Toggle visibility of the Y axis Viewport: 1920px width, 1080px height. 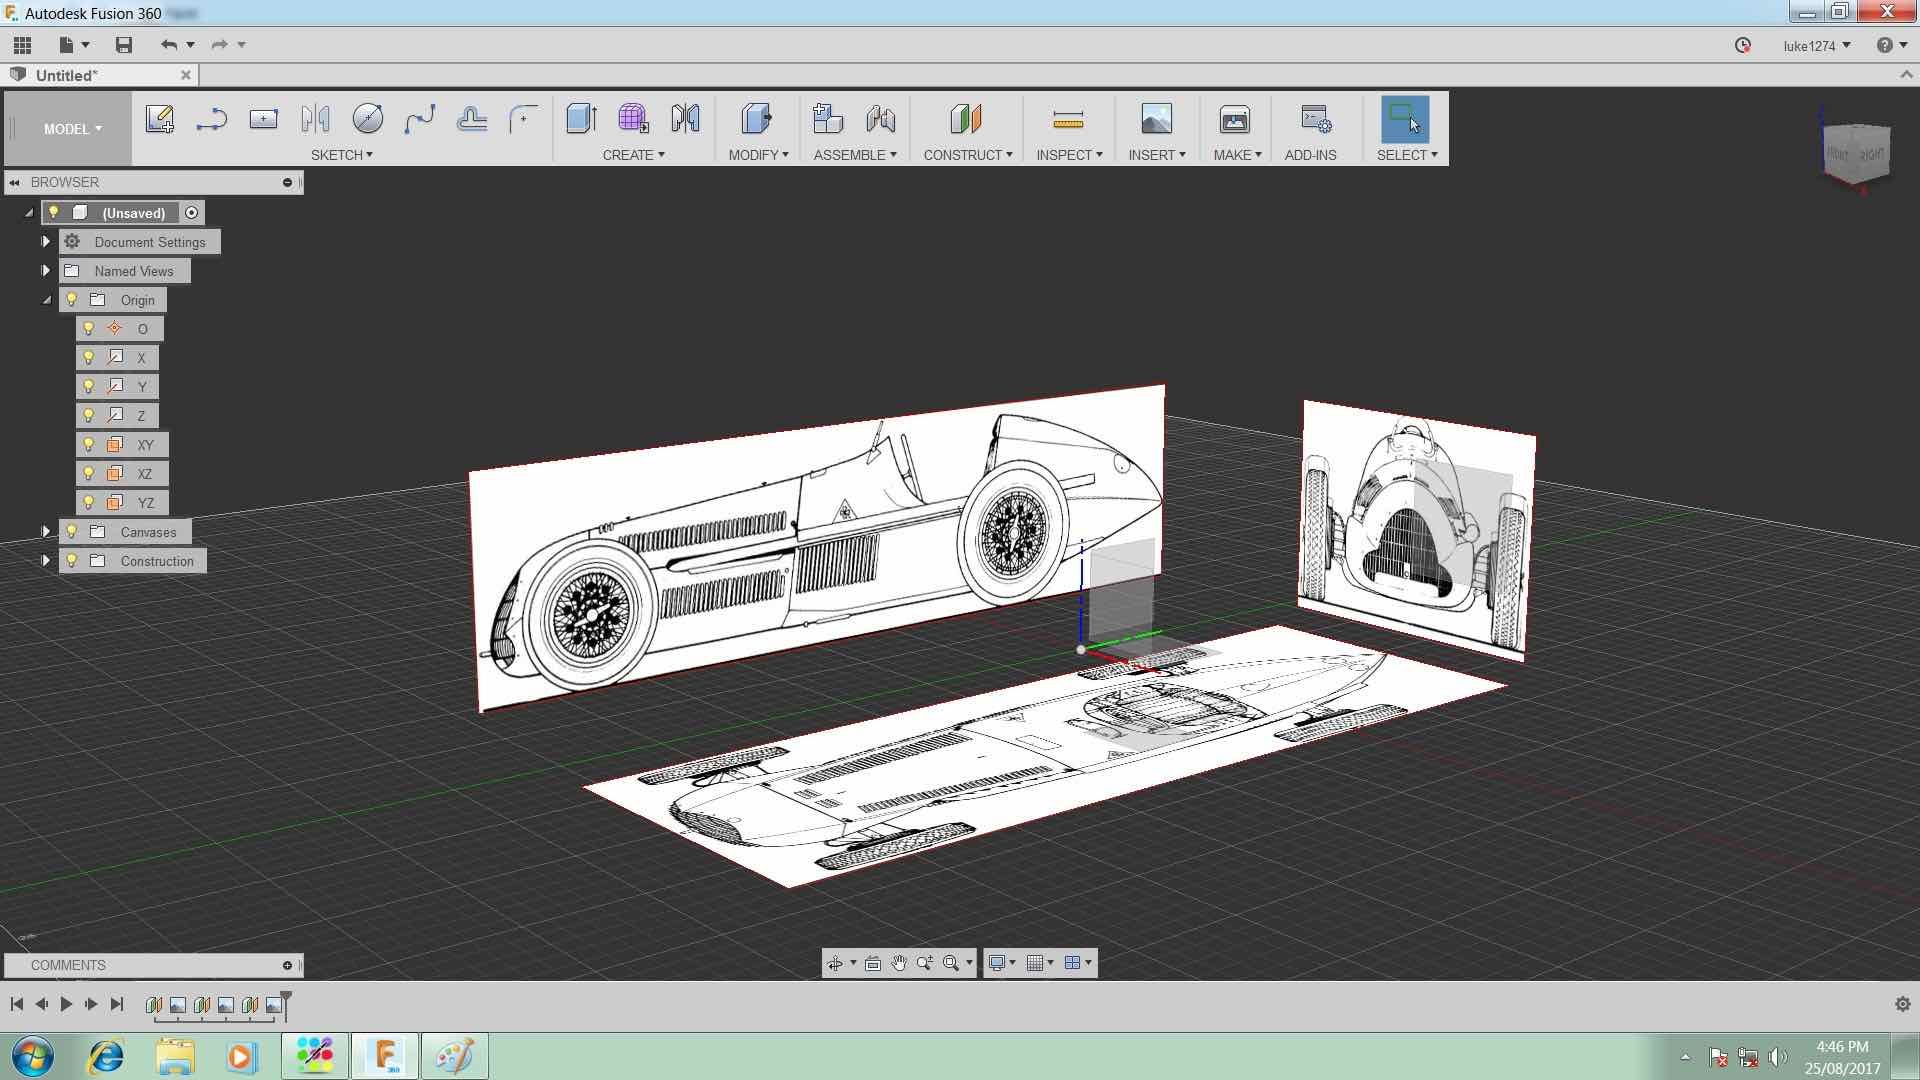point(89,387)
